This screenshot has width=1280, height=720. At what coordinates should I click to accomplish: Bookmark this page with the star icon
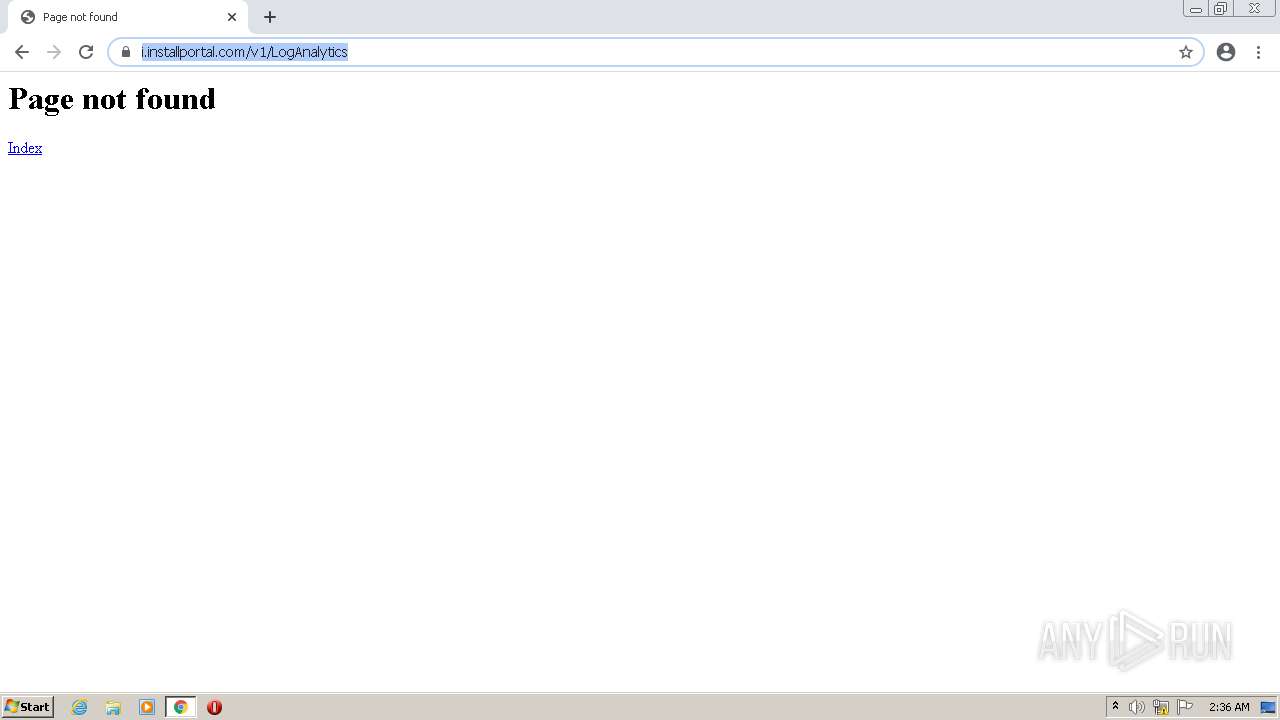(1186, 52)
